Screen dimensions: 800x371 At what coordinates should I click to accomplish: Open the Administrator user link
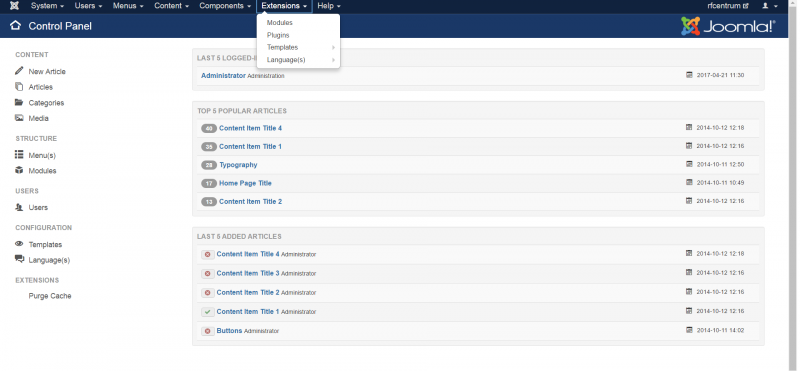(x=223, y=76)
